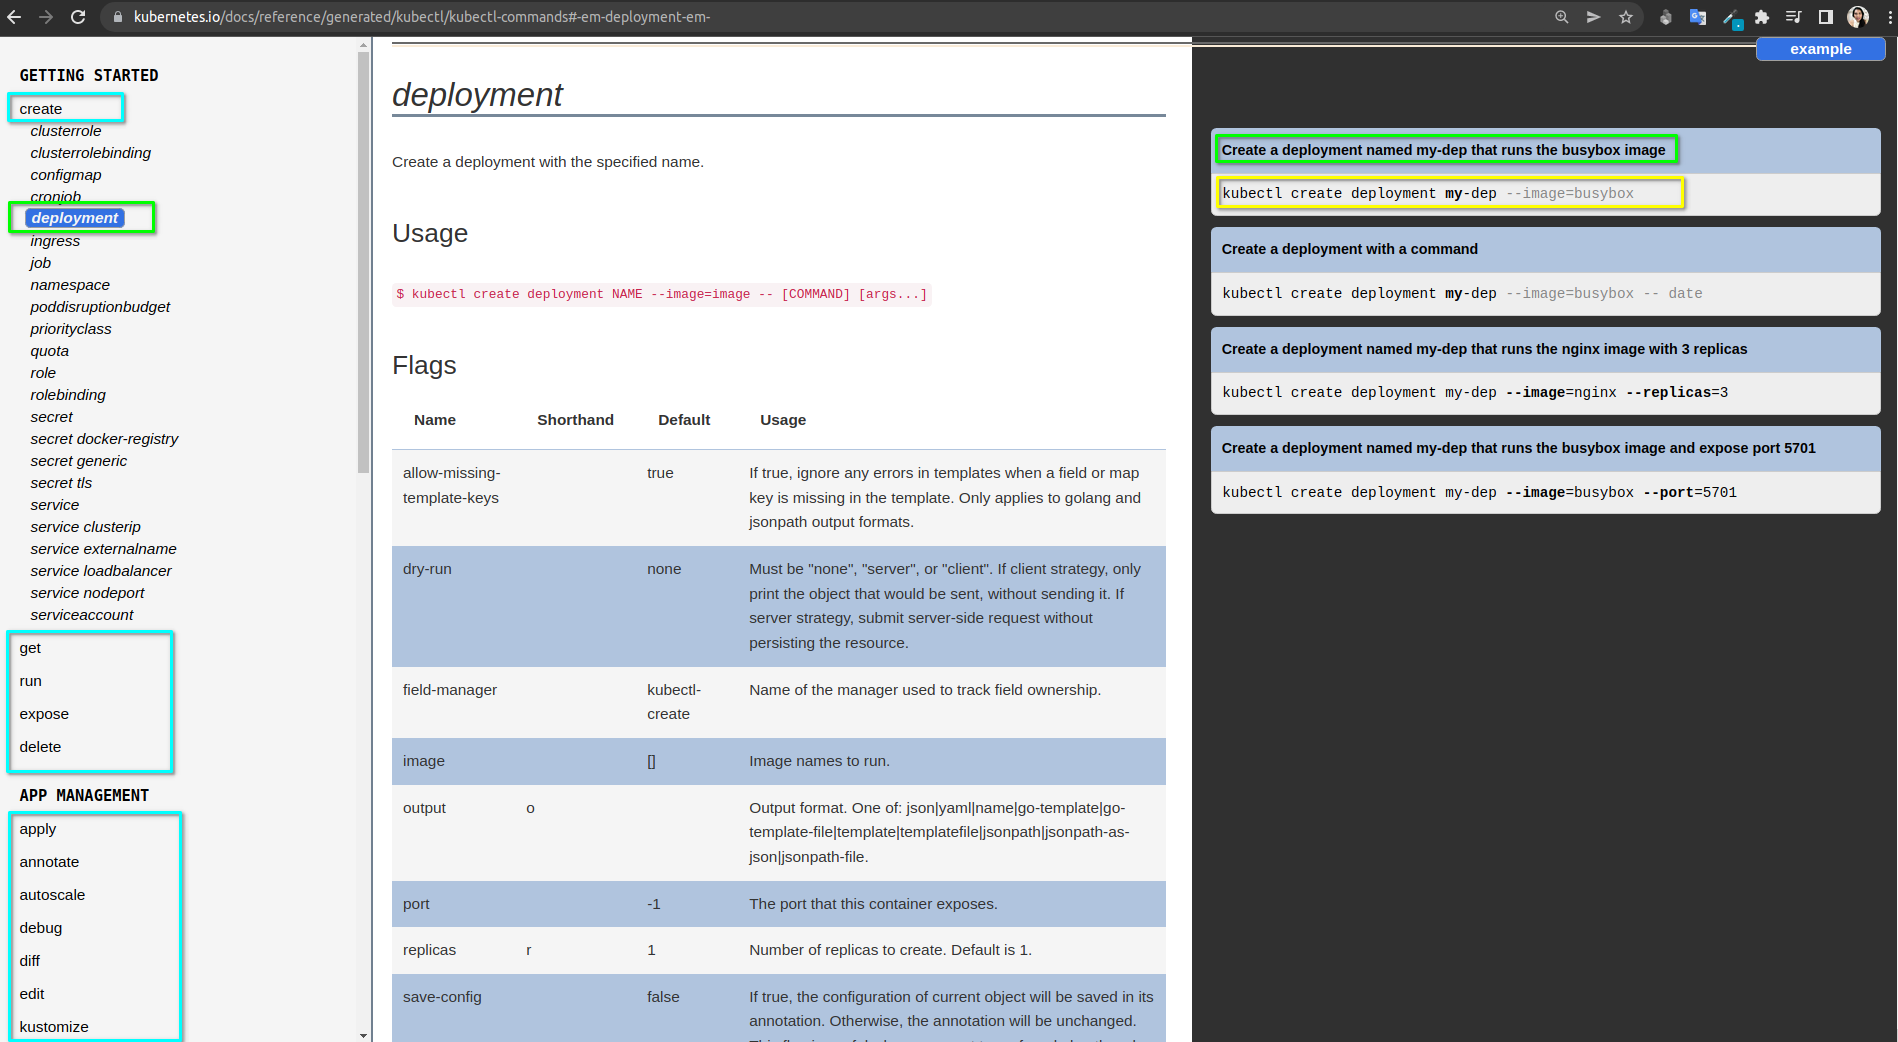This screenshot has width=1898, height=1042.
Task: Click the blue example button
Action: tap(1820, 49)
